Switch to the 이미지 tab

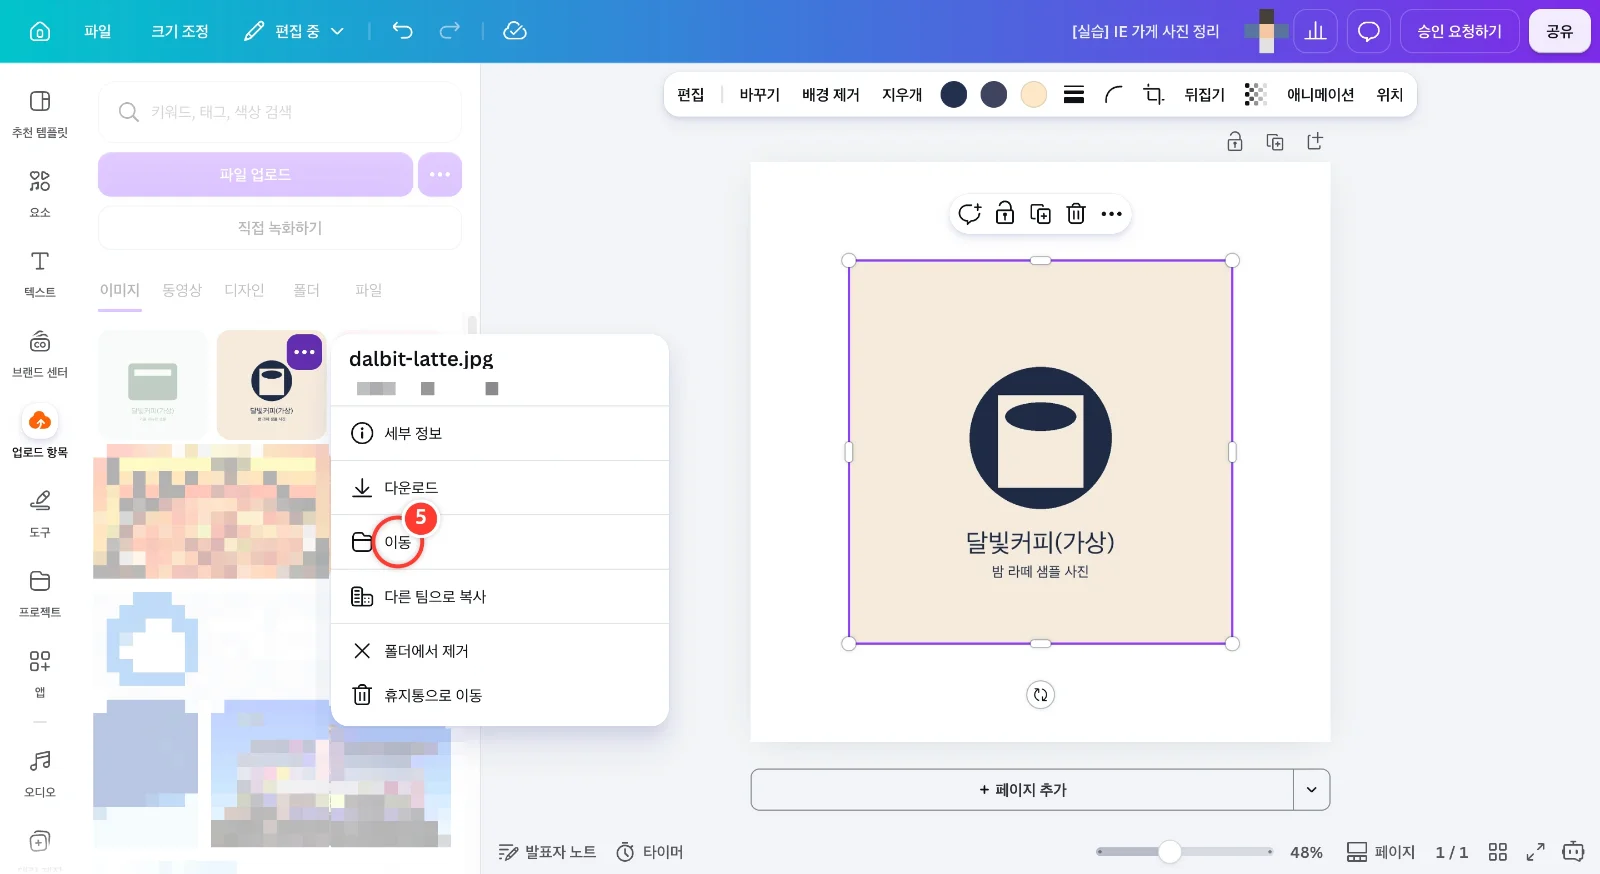(x=120, y=290)
